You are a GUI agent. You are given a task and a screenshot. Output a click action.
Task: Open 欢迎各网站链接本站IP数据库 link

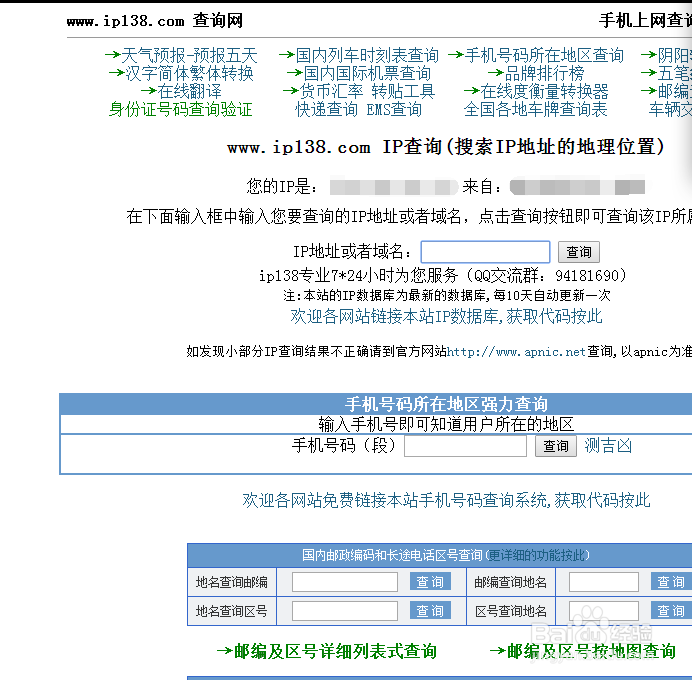click(x=446, y=316)
